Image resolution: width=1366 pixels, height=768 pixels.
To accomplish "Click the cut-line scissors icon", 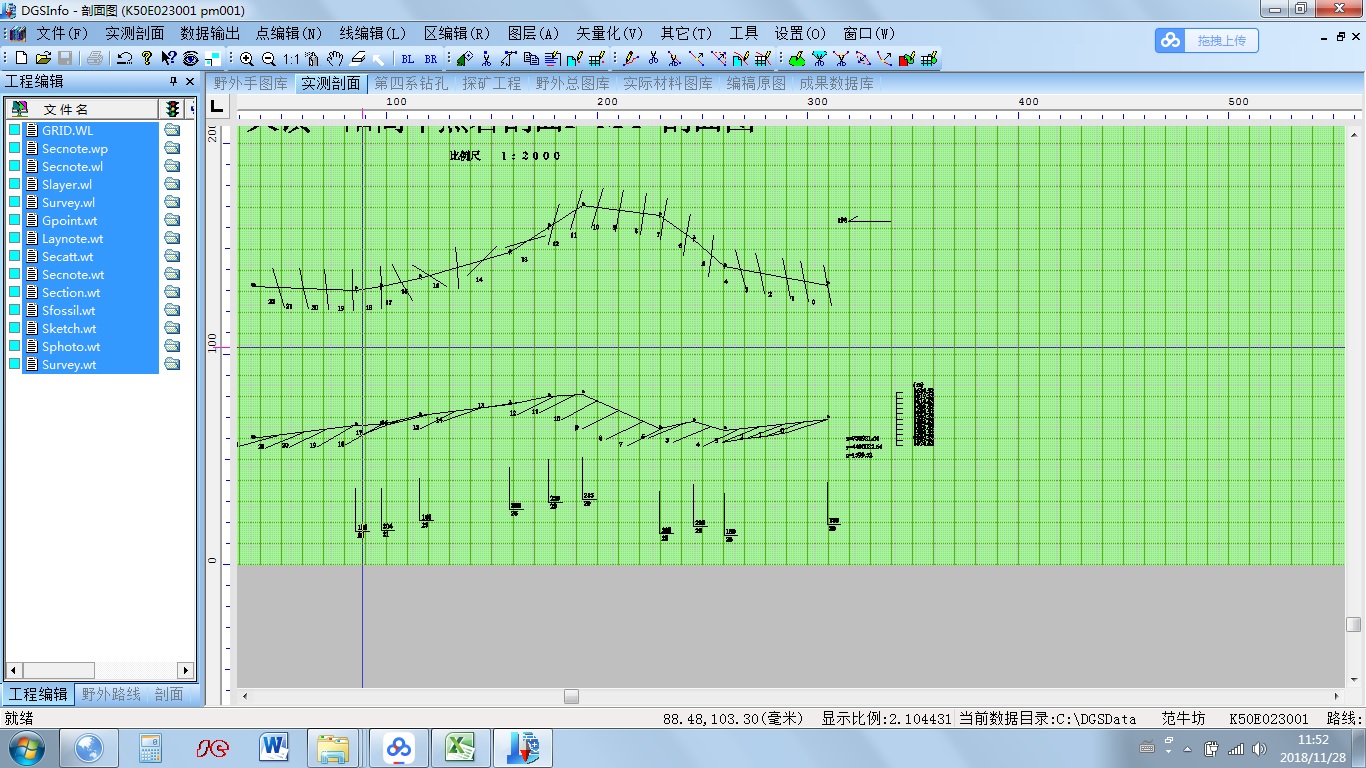I will click(x=653, y=58).
